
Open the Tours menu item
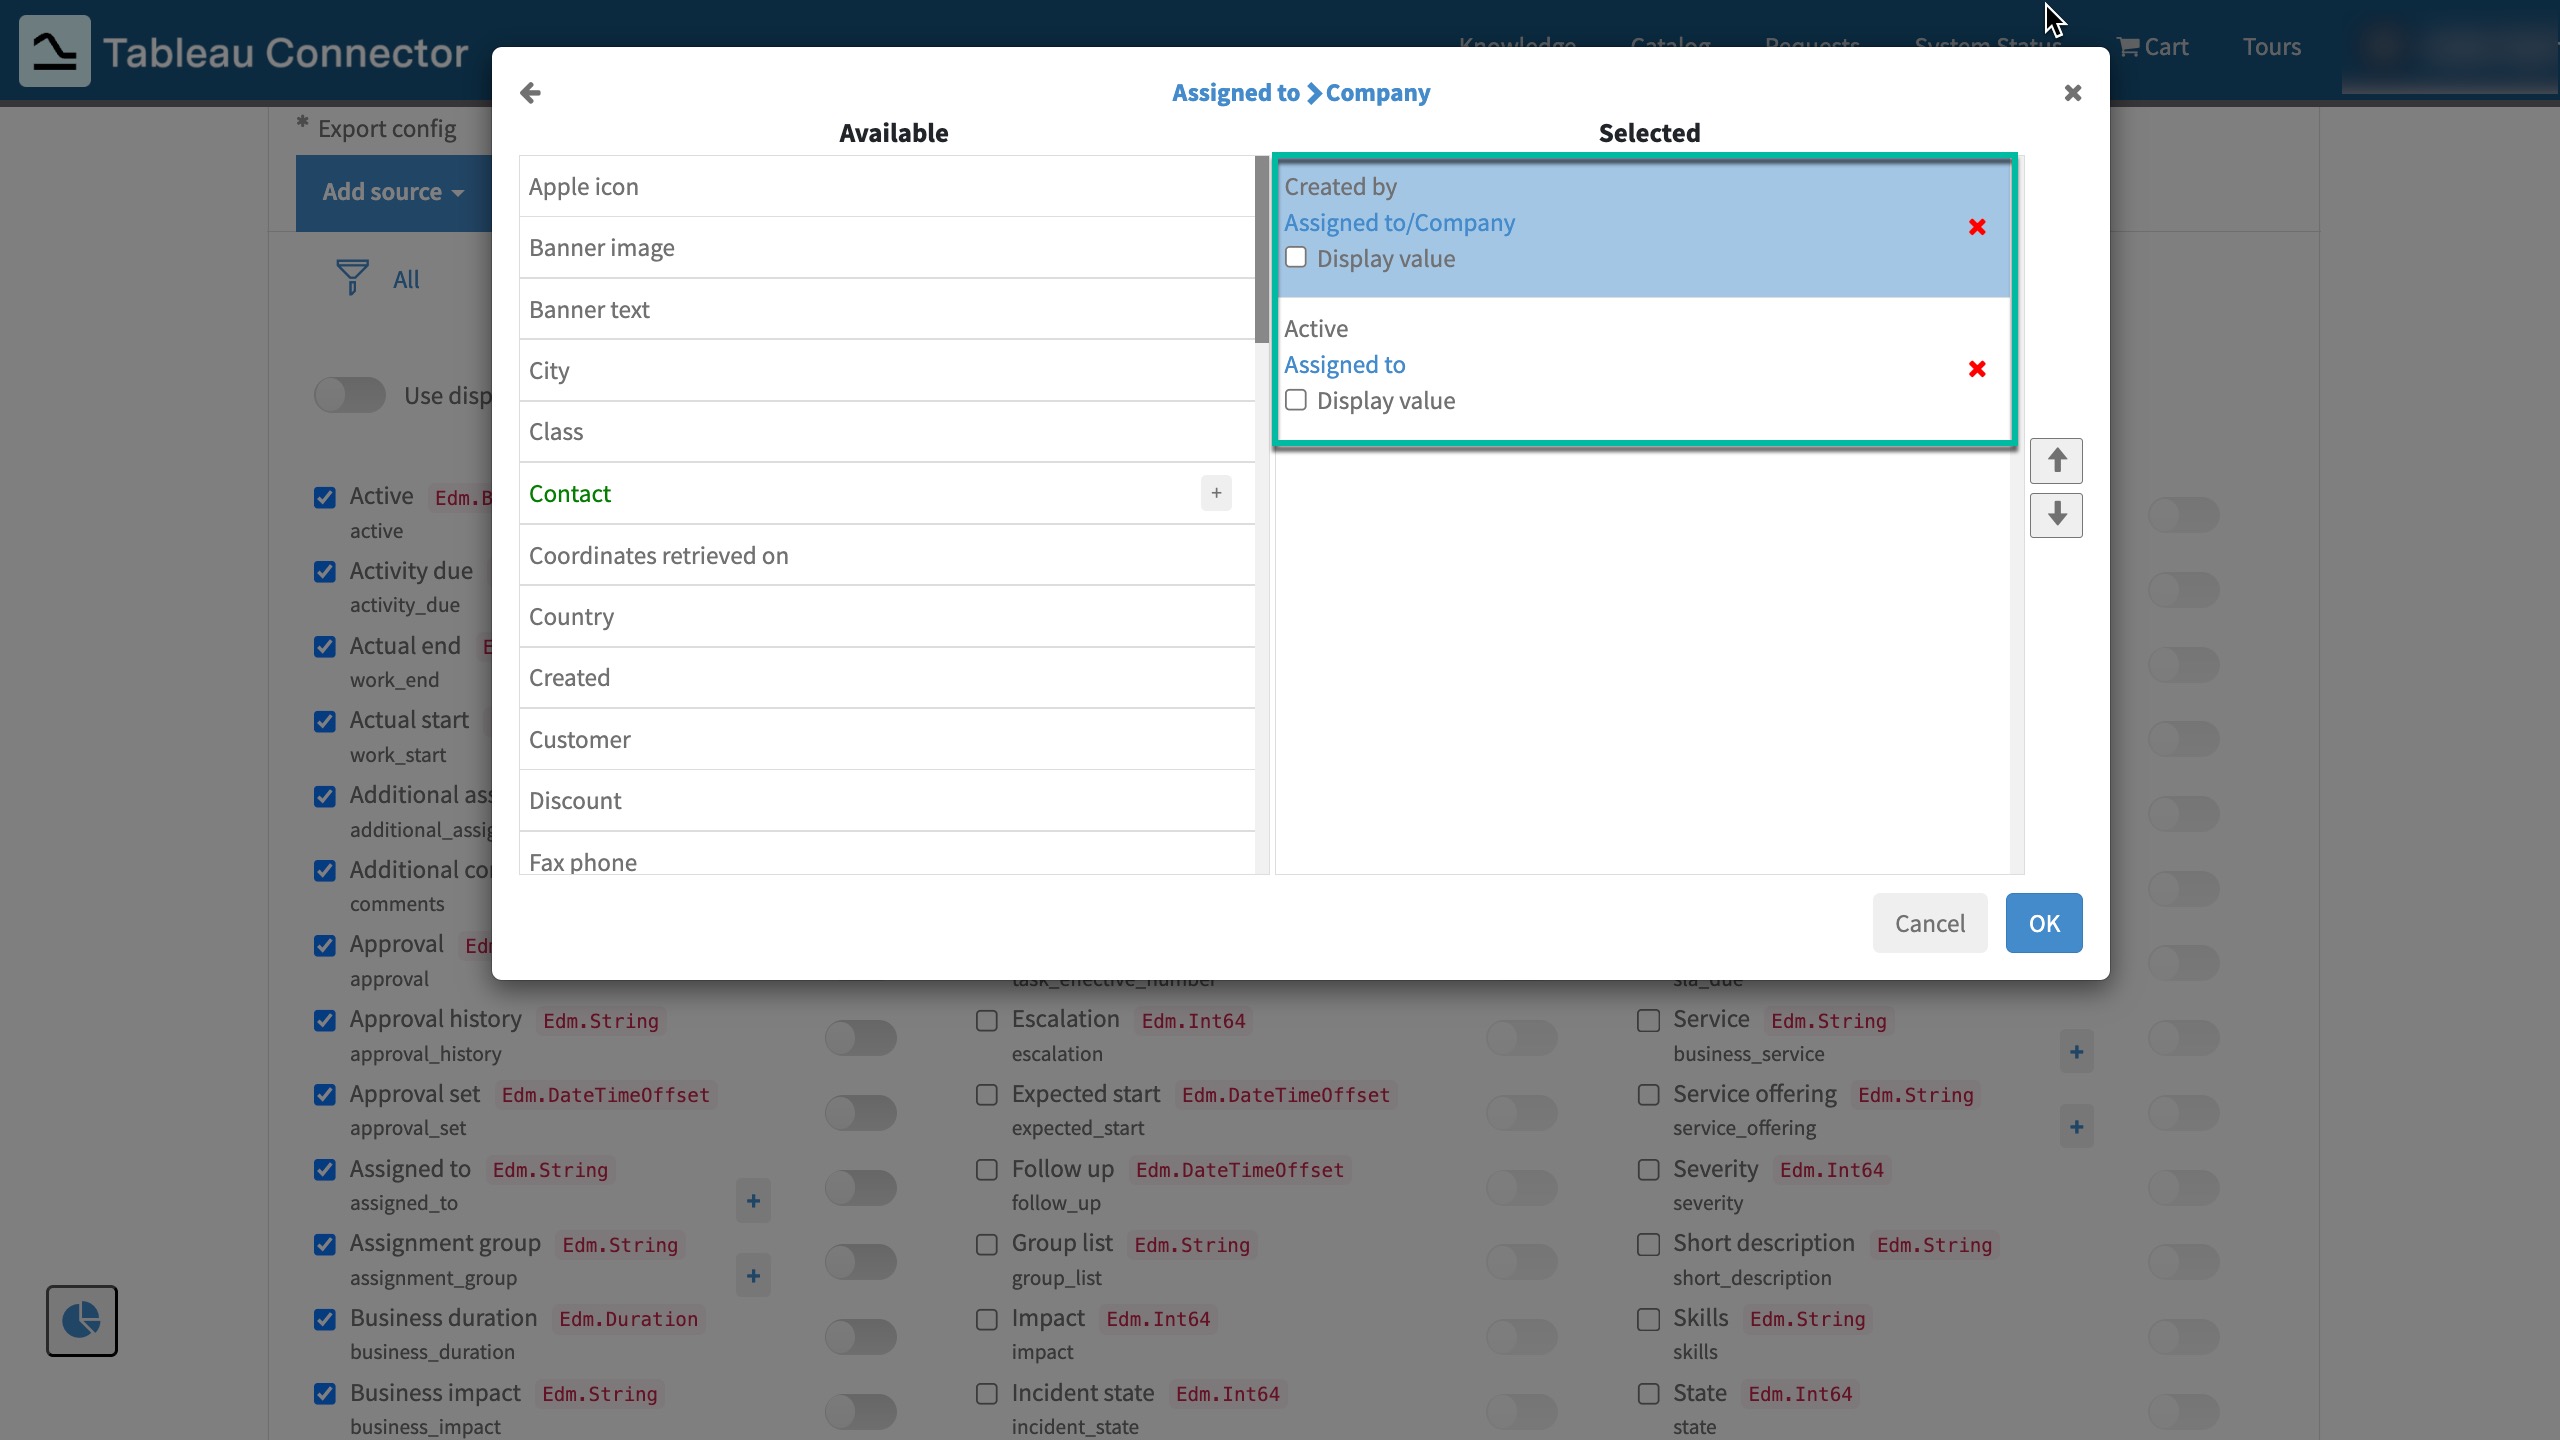coord(2271,47)
